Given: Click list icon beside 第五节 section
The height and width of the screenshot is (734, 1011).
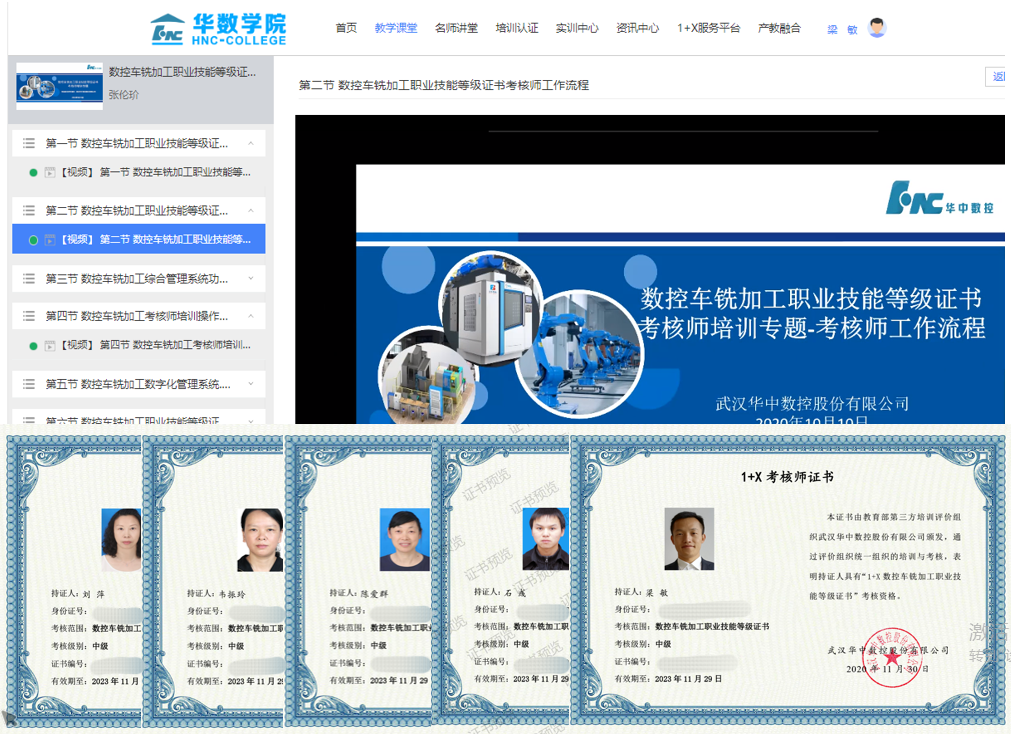Looking at the screenshot, I should 29,384.
